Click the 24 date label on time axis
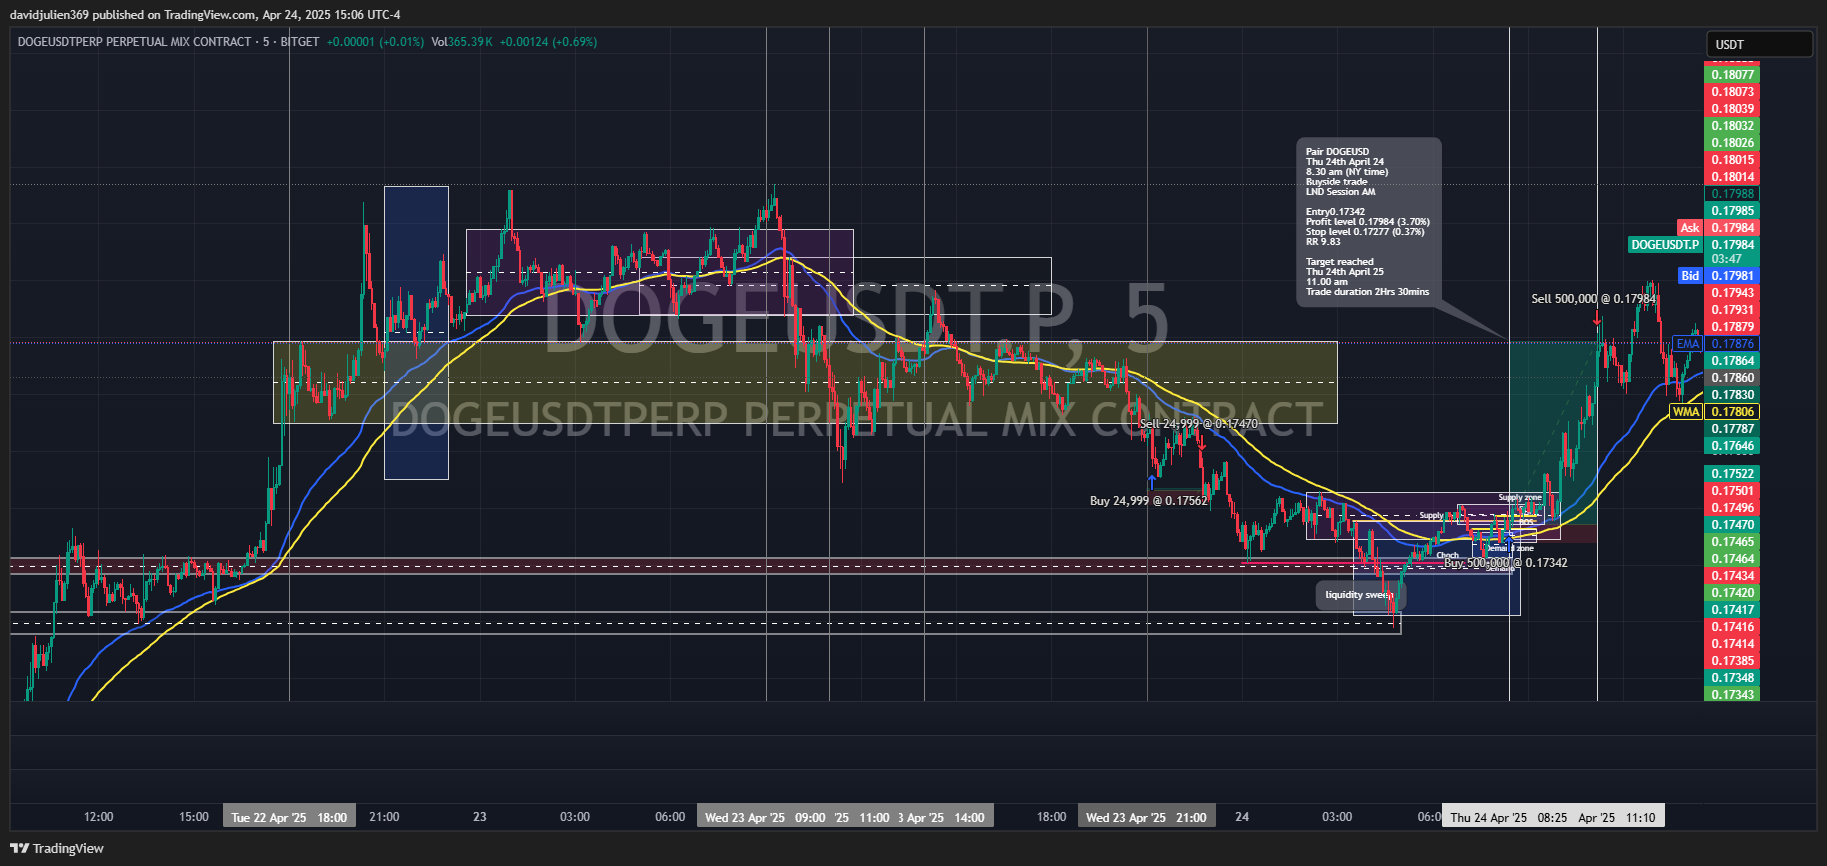The image size is (1827, 866). click(x=1242, y=817)
